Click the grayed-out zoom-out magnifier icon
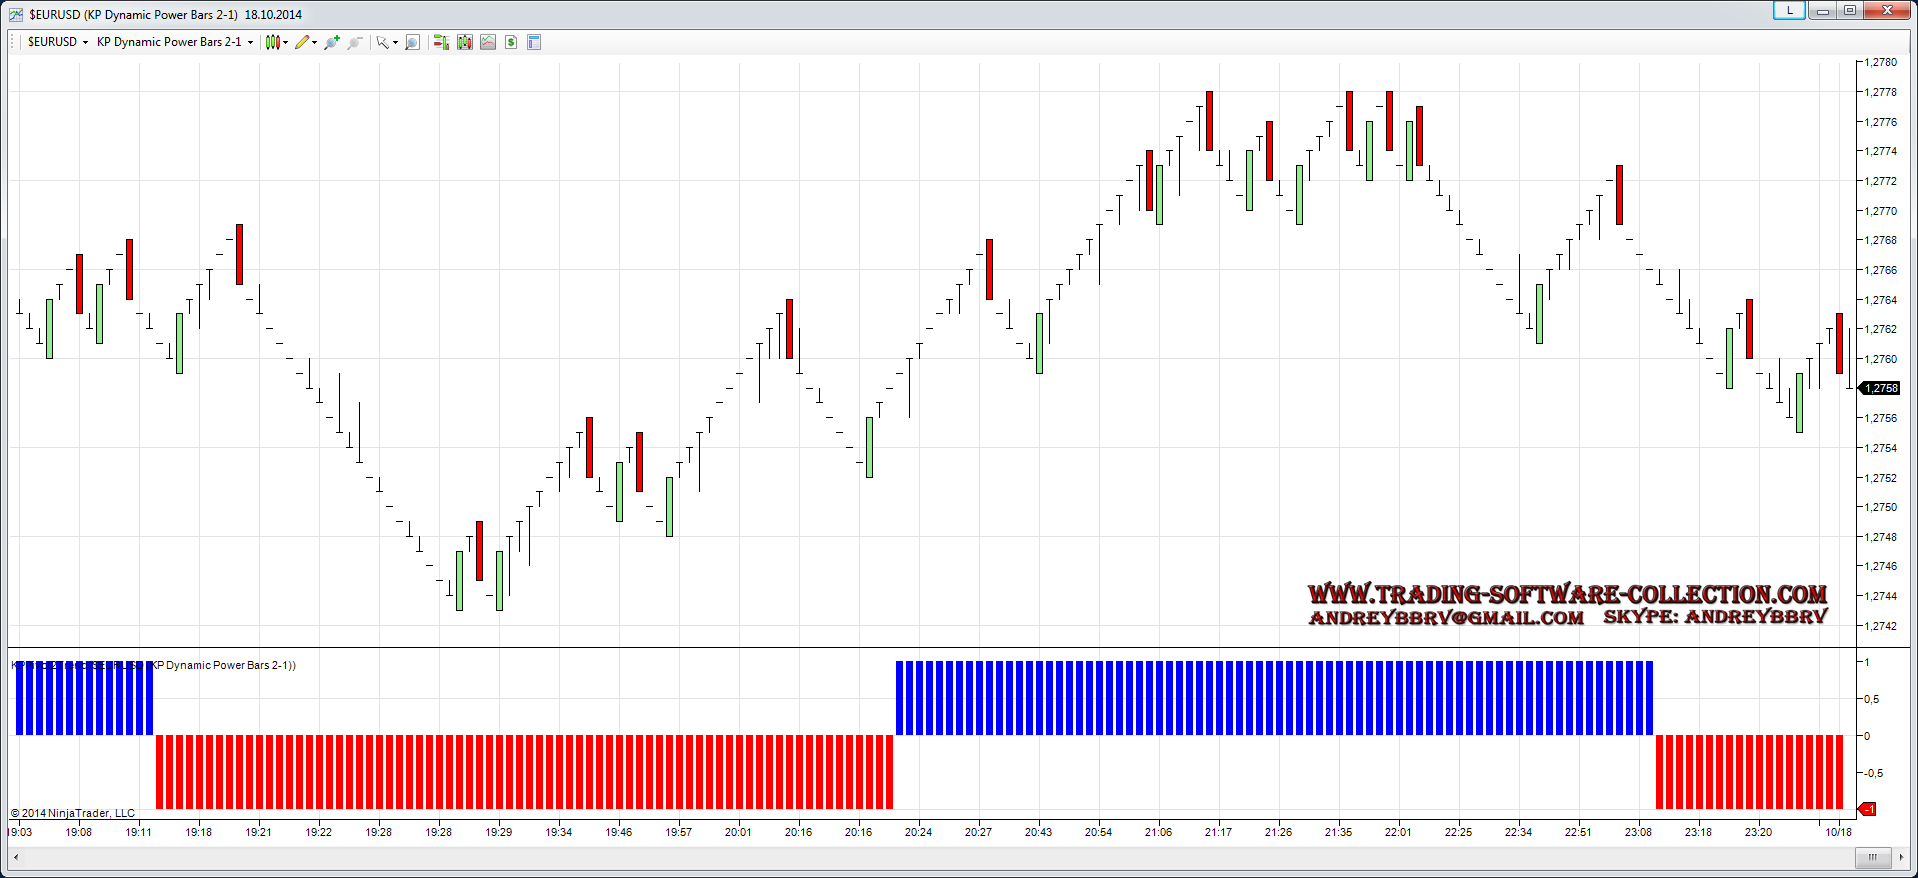The width and height of the screenshot is (1918, 878). pos(354,42)
